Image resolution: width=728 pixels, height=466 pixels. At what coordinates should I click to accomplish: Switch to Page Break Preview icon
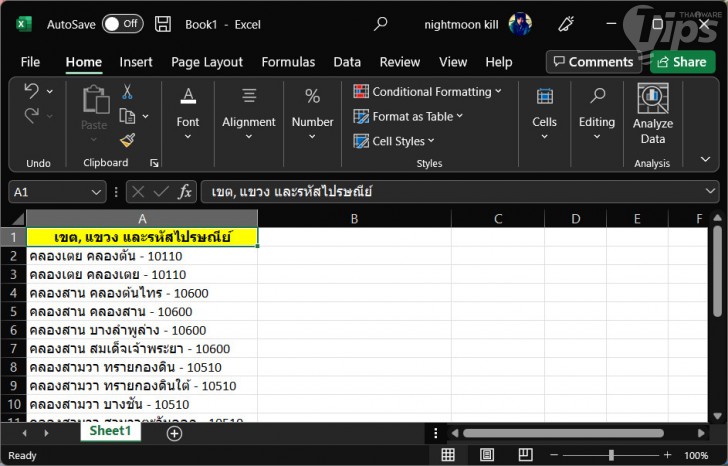(525, 455)
